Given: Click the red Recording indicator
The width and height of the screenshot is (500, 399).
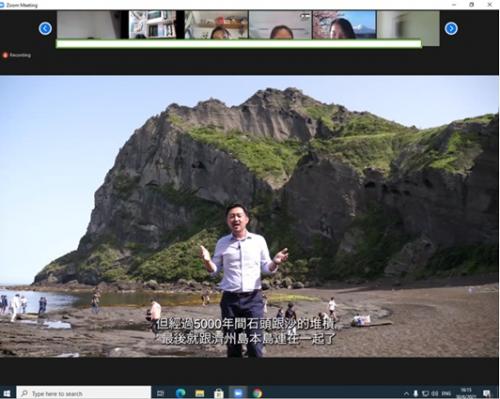Looking at the screenshot, I should pyautogui.click(x=17, y=55).
